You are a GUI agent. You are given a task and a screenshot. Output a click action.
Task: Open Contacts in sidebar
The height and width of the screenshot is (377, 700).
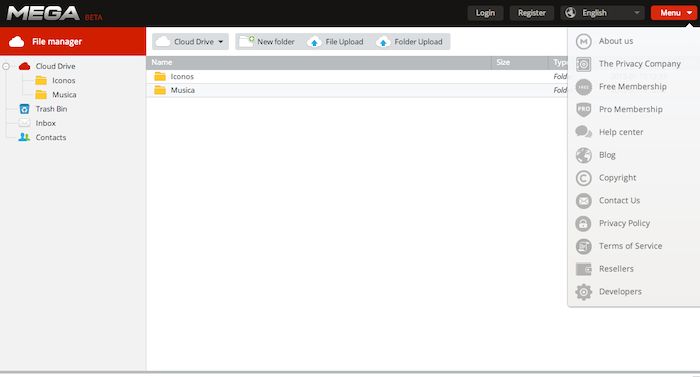point(51,138)
